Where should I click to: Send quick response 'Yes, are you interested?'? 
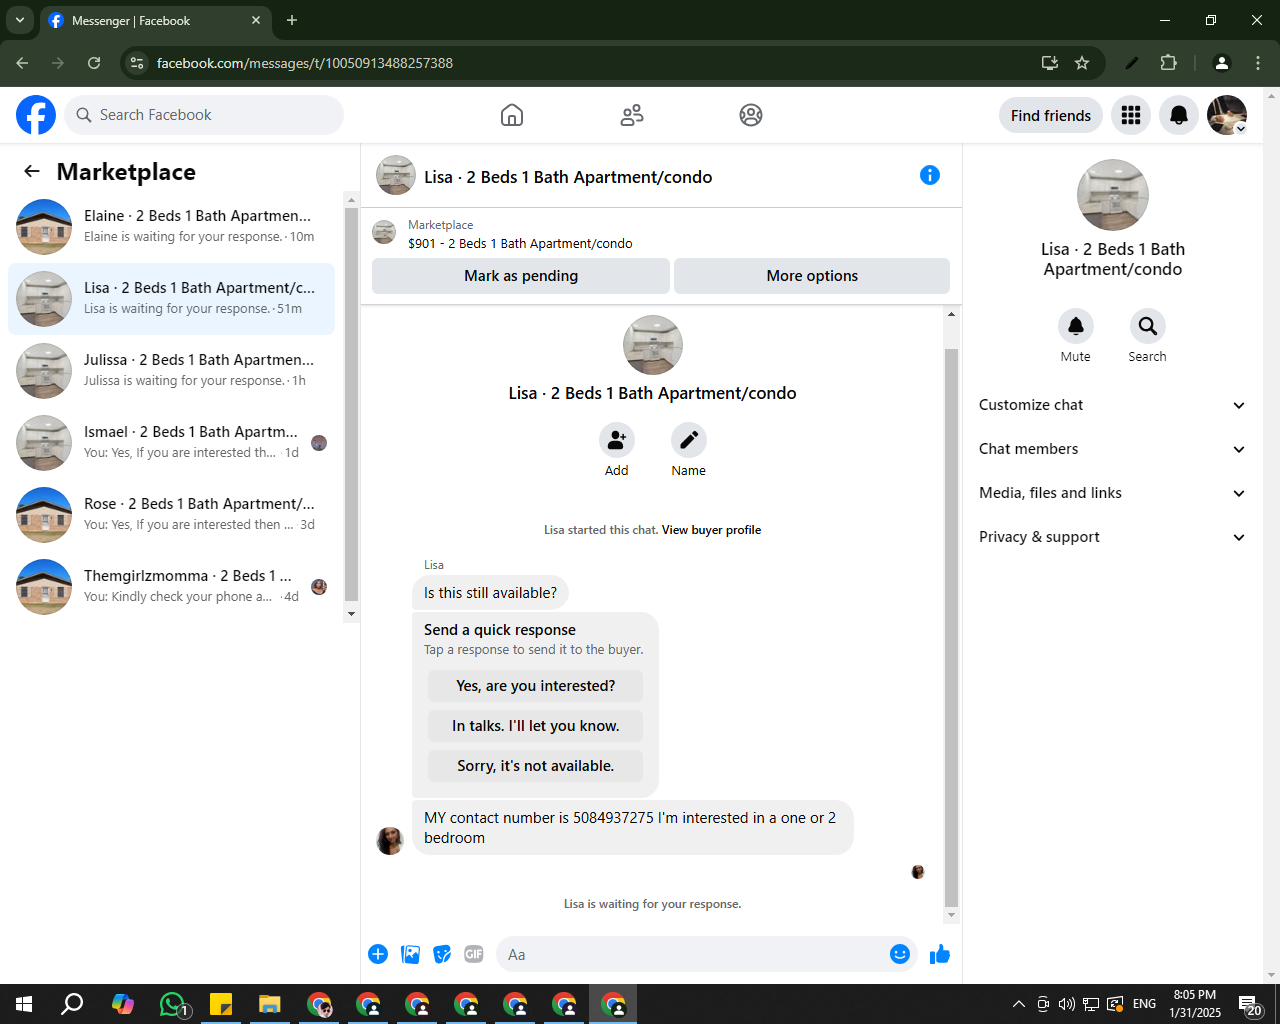coord(536,686)
